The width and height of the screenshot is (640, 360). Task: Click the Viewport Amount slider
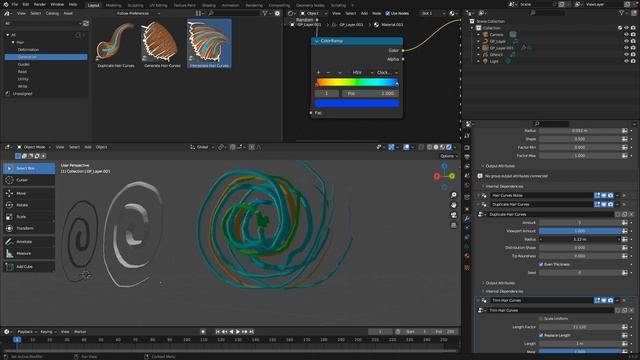tap(580, 231)
